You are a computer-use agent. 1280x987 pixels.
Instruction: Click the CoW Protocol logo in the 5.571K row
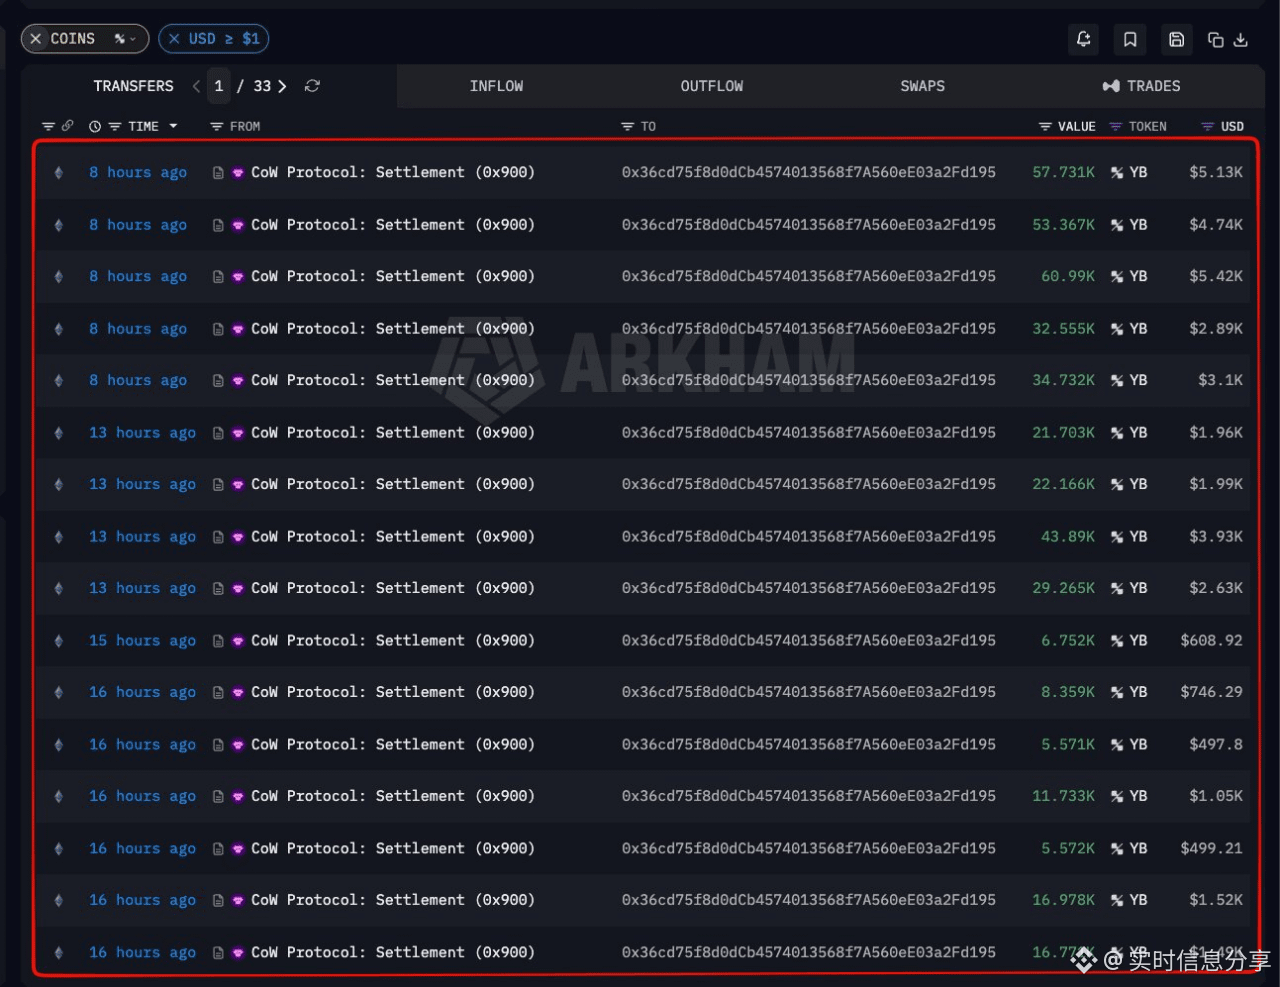pos(238,745)
